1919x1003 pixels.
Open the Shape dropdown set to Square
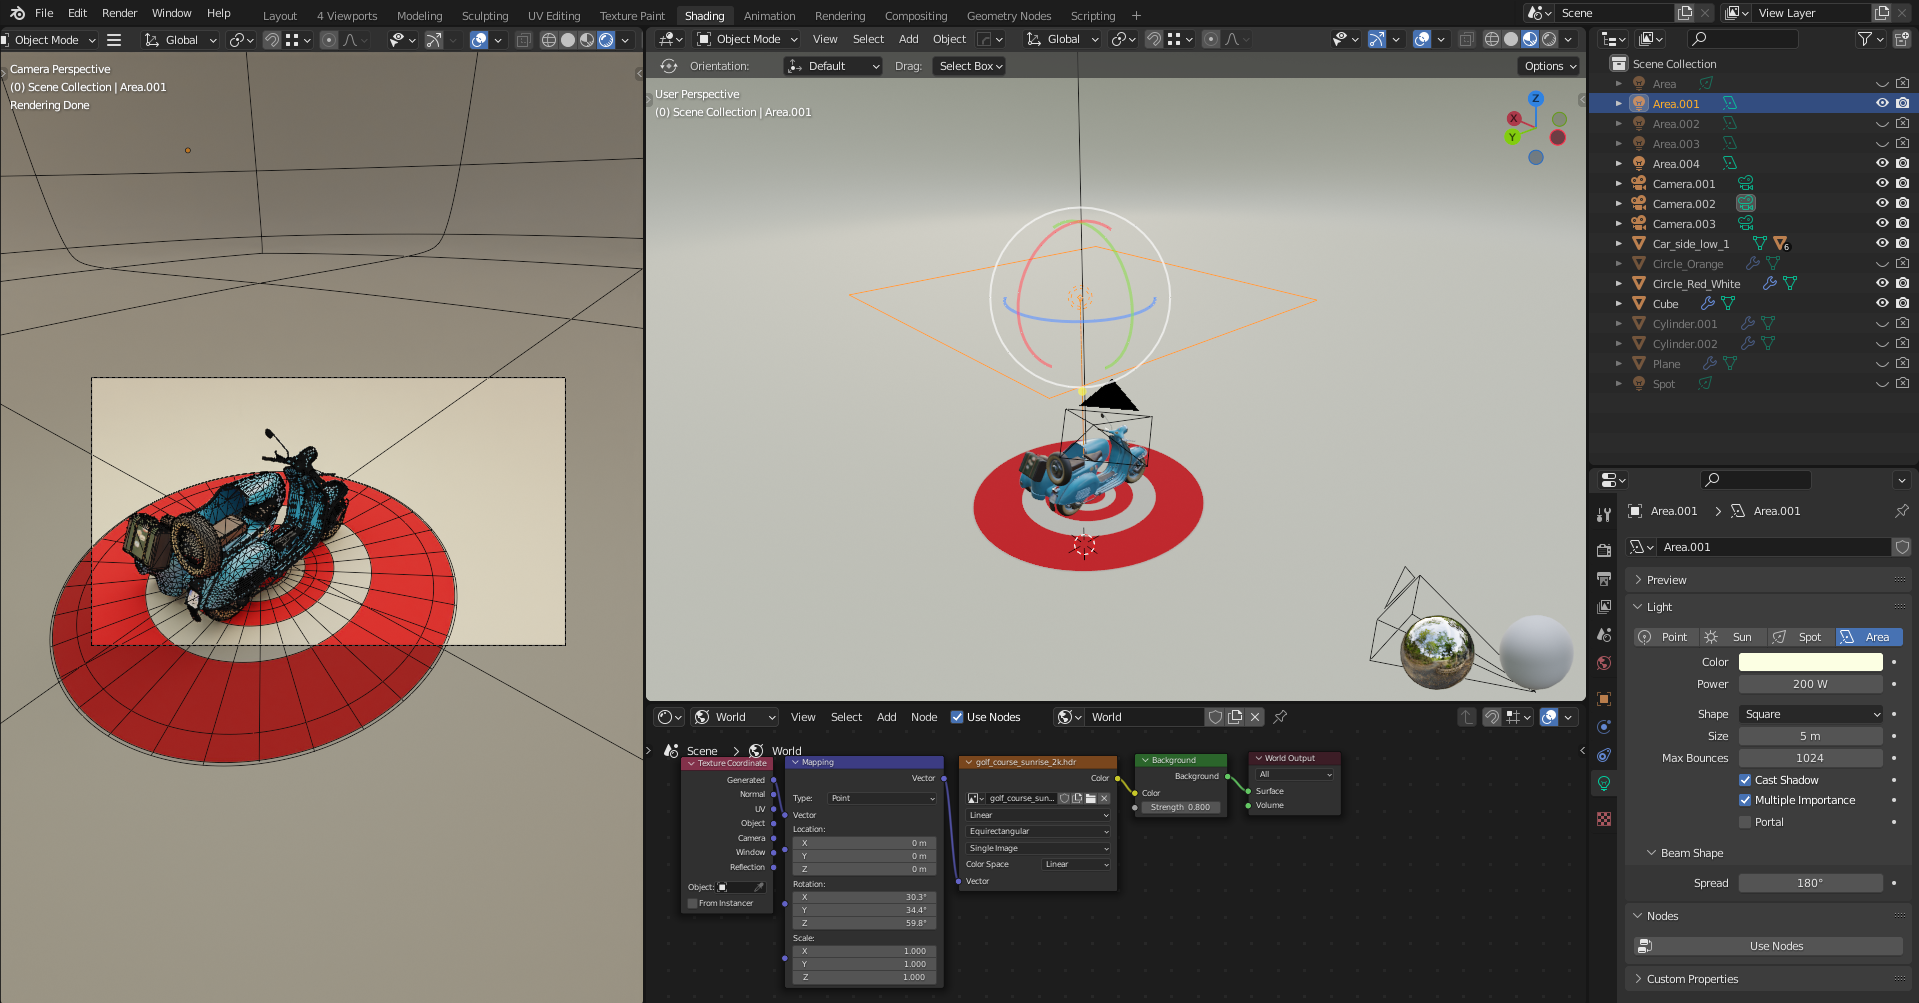(x=1810, y=714)
